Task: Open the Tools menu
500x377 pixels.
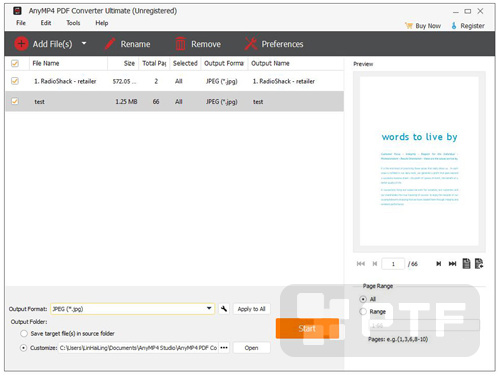Action: pos(73,23)
